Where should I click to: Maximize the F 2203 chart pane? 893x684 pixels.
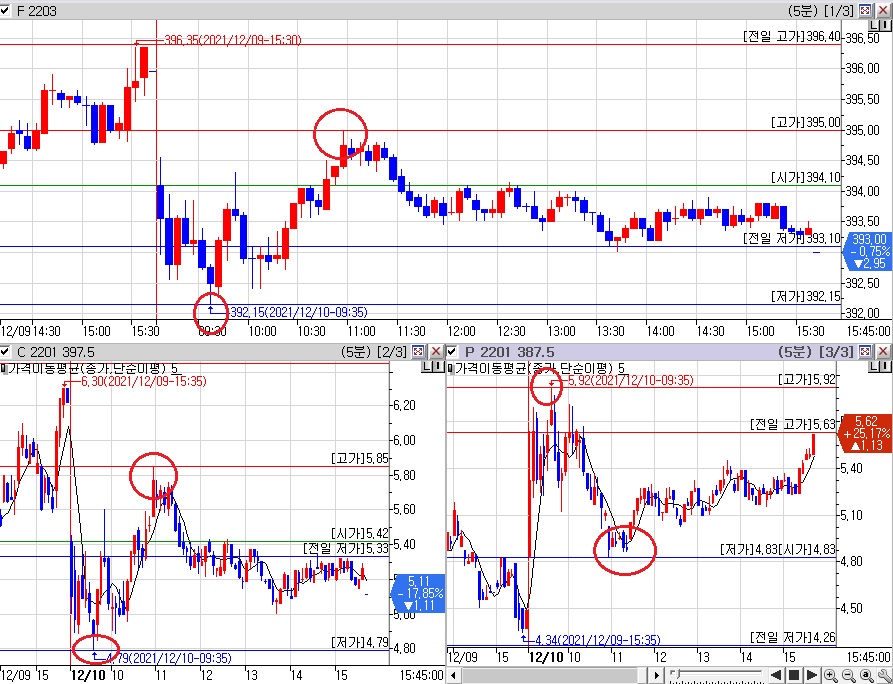tap(865, 10)
